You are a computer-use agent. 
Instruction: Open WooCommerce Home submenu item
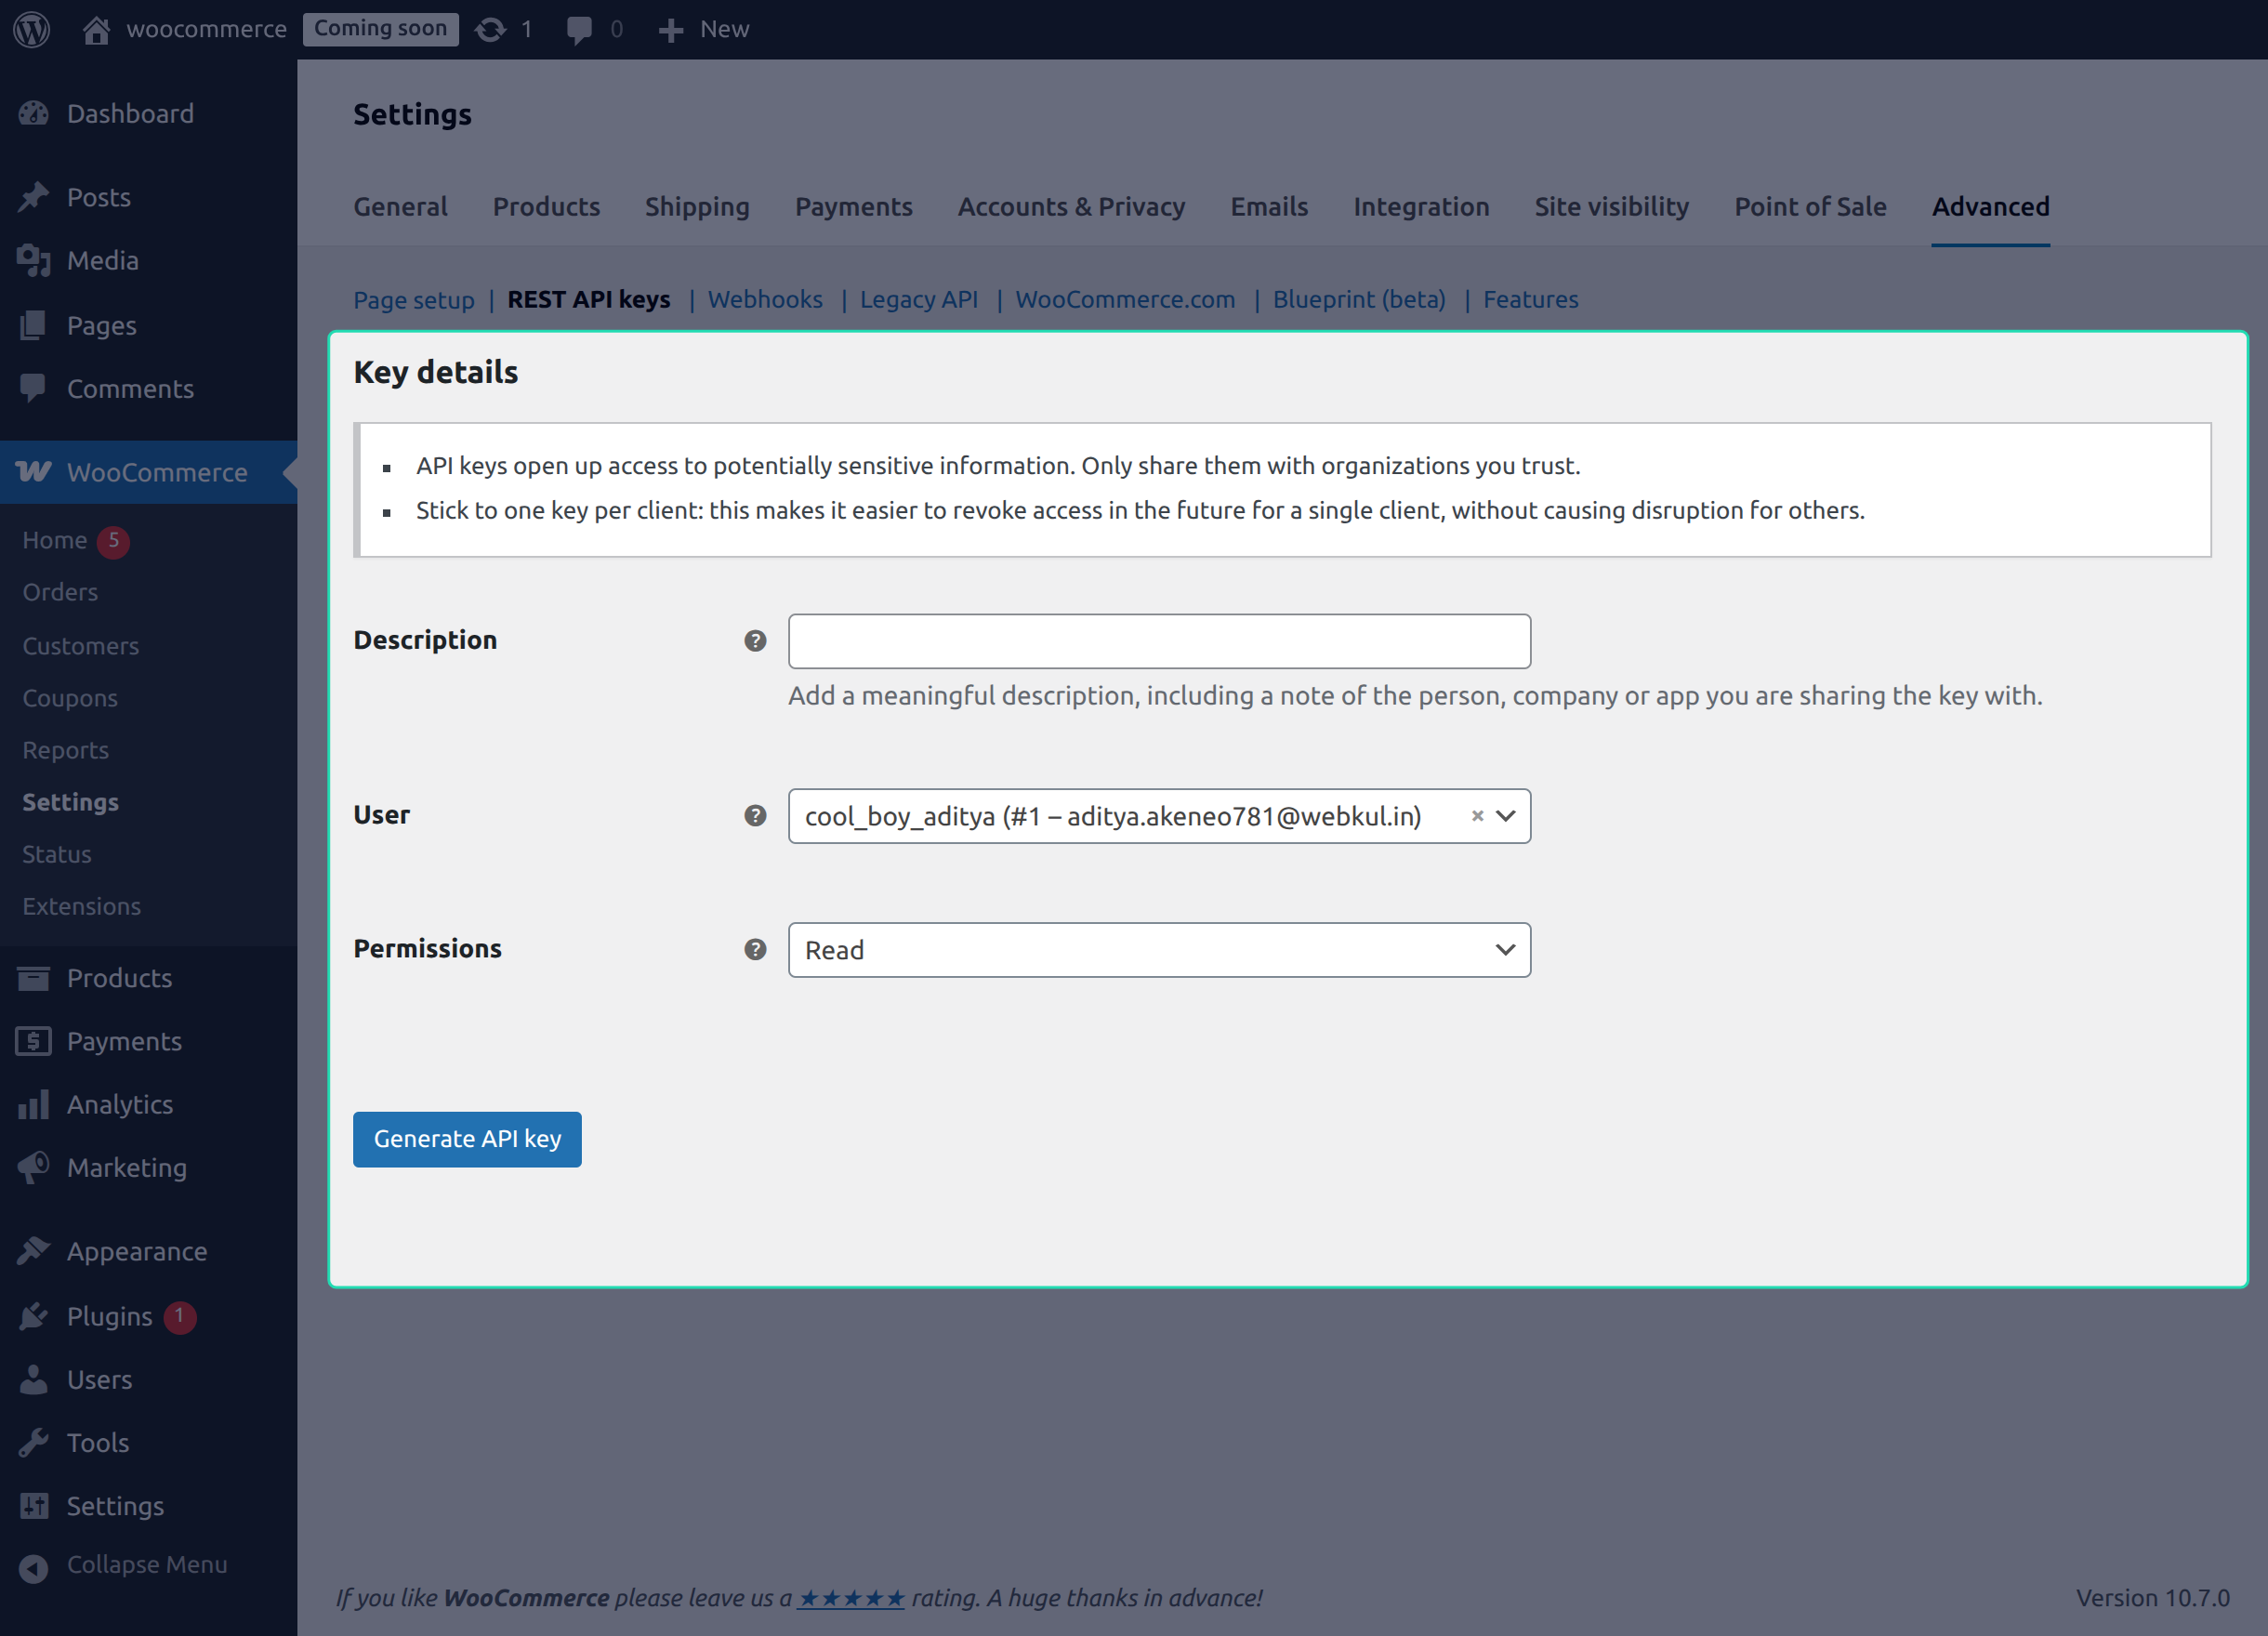pyautogui.click(x=54, y=540)
